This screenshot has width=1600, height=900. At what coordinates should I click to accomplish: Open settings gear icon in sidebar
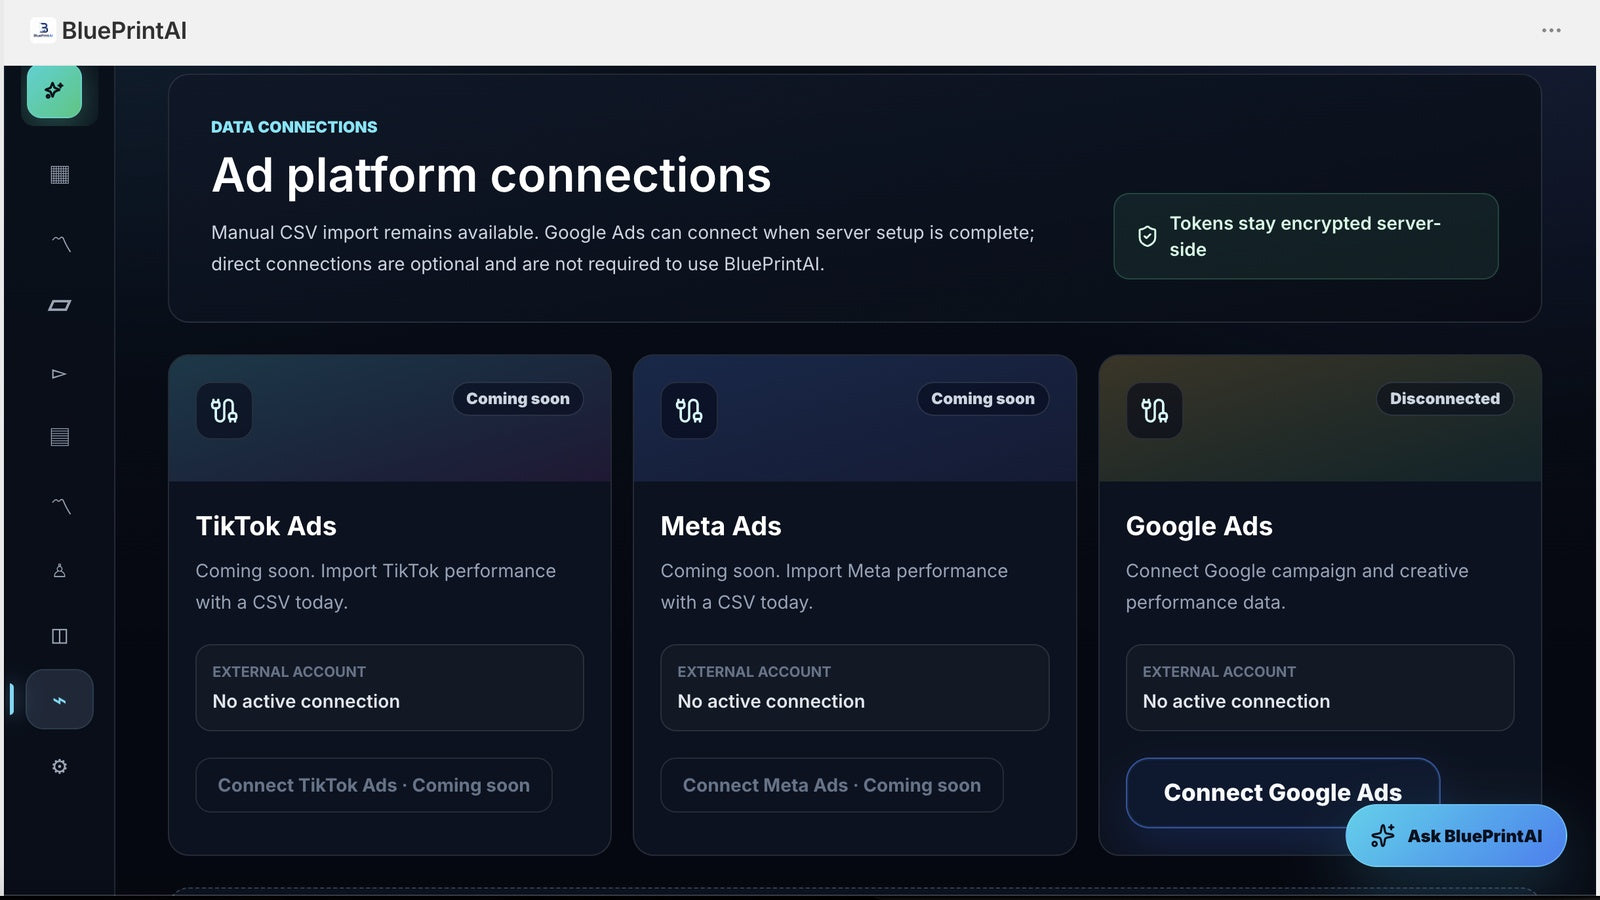[59, 766]
